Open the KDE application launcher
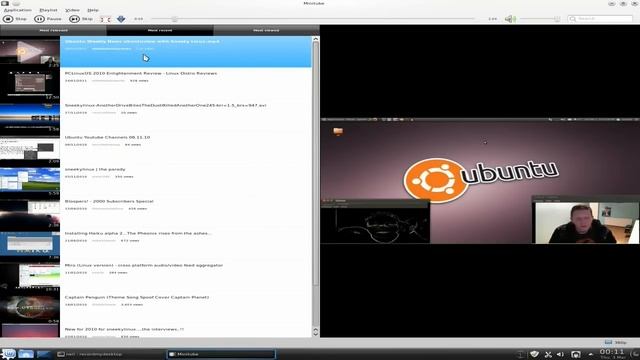The image size is (640, 360). (8, 354)
